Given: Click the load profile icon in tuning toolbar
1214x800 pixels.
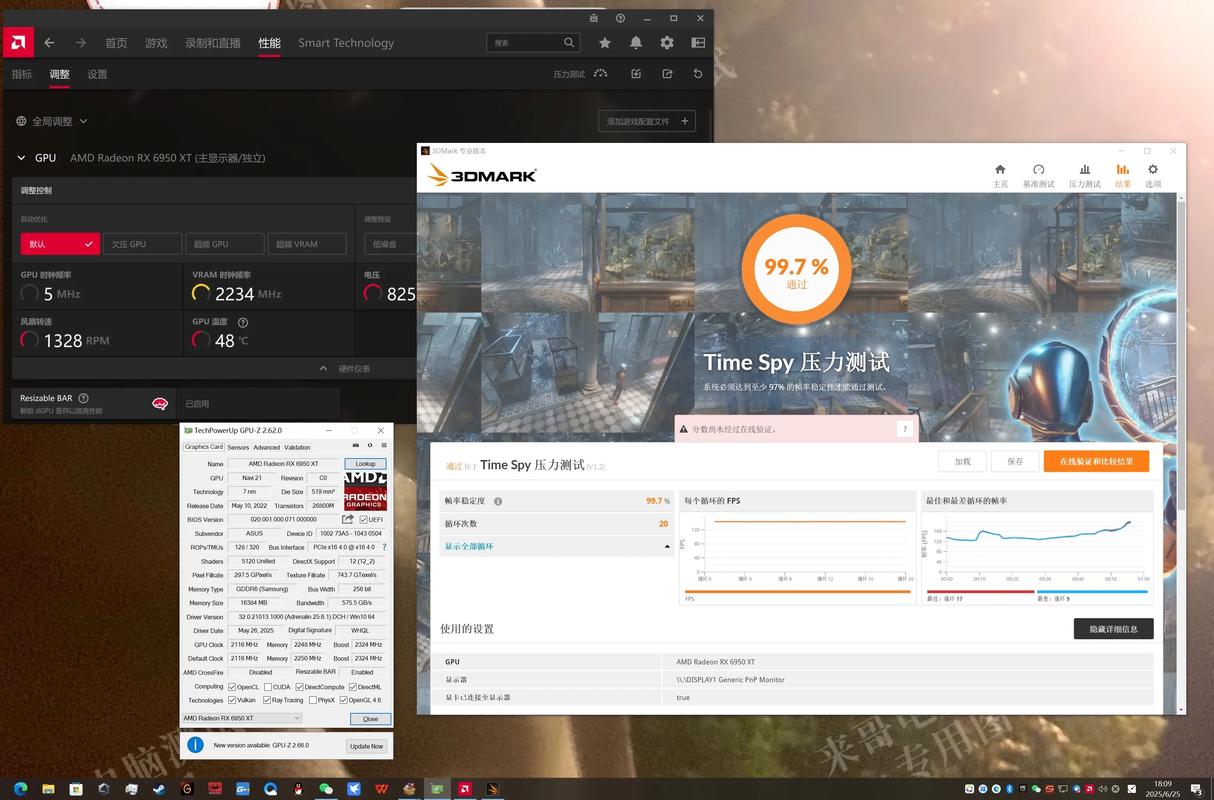Looking at the screenshot, I should pos(636,74).
